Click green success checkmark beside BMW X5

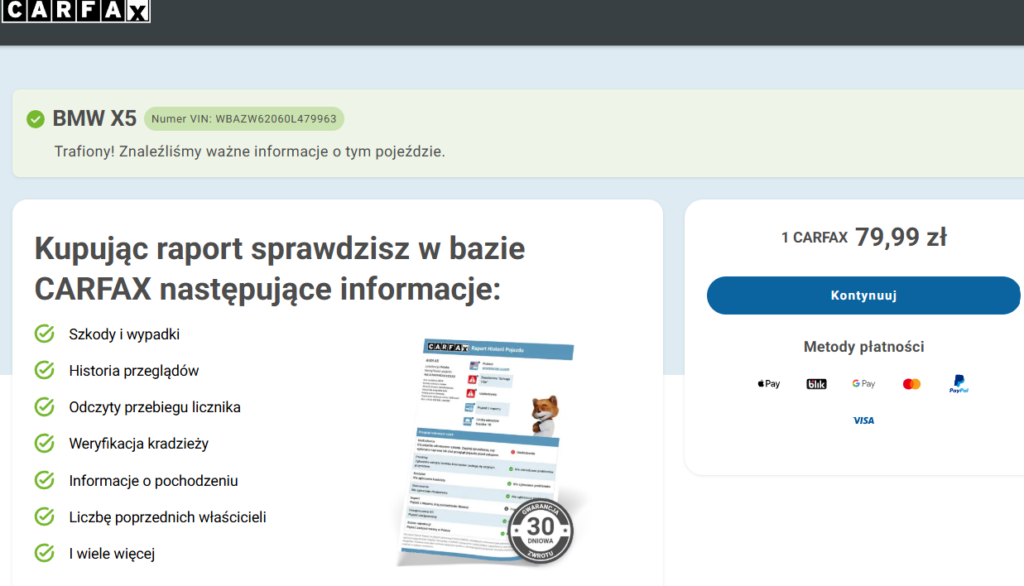pyautogui.click(x=35, y=119)
